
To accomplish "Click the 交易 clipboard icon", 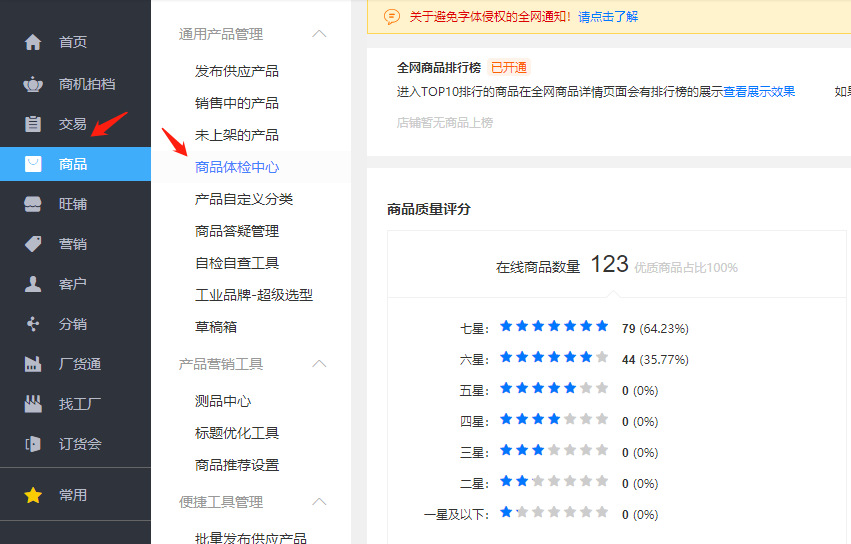I will tap(33, 124).
